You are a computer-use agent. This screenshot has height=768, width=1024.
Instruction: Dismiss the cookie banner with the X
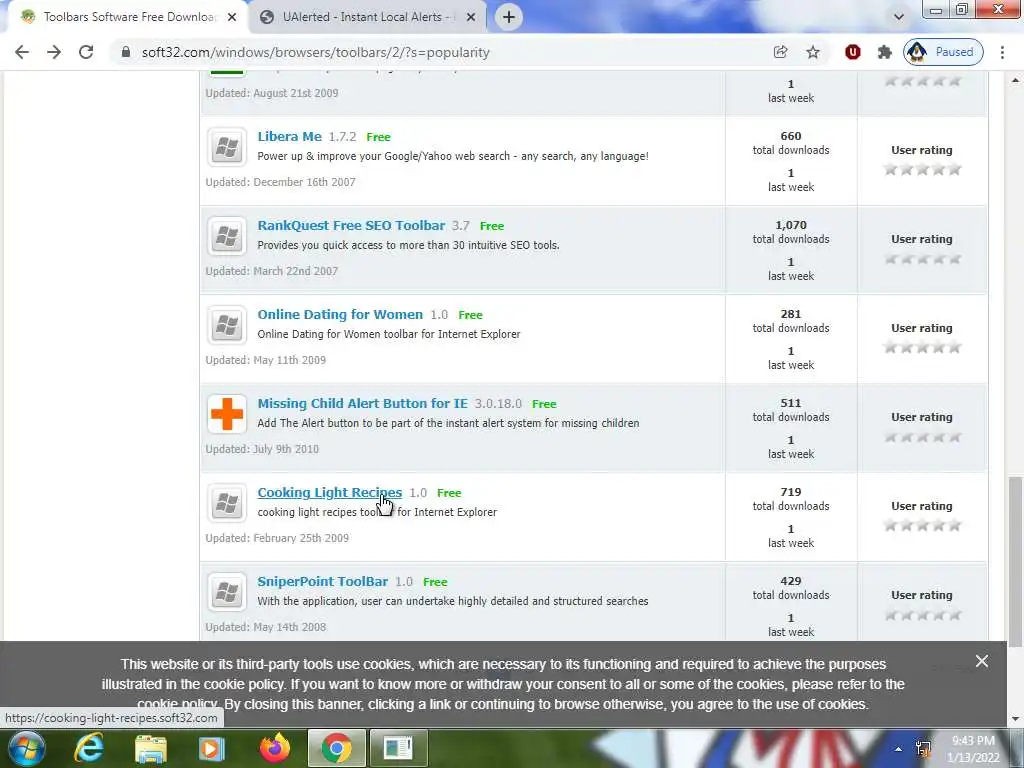click(982, 662)
